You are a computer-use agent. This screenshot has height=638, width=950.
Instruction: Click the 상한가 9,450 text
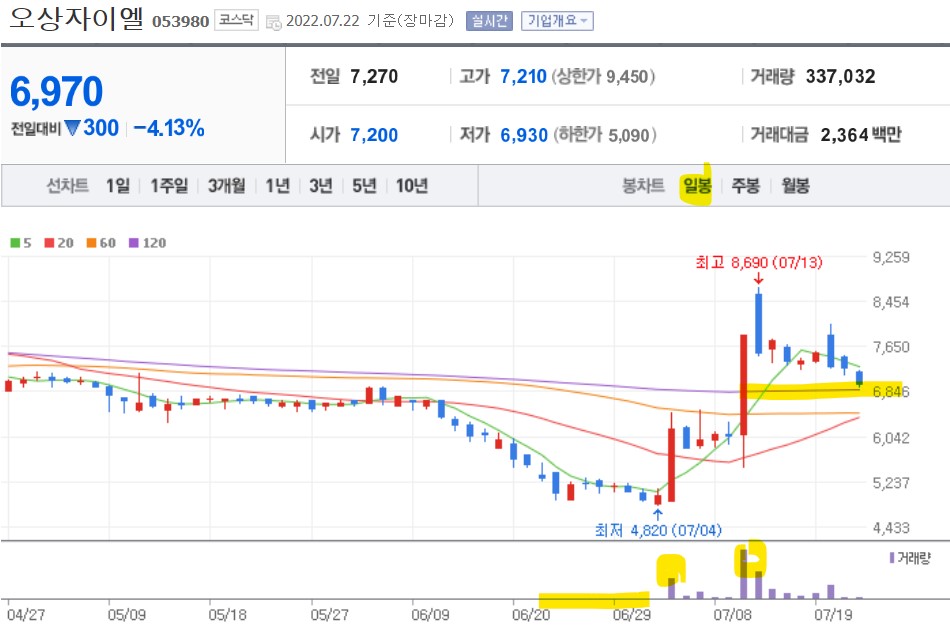[x=603, y=76]
